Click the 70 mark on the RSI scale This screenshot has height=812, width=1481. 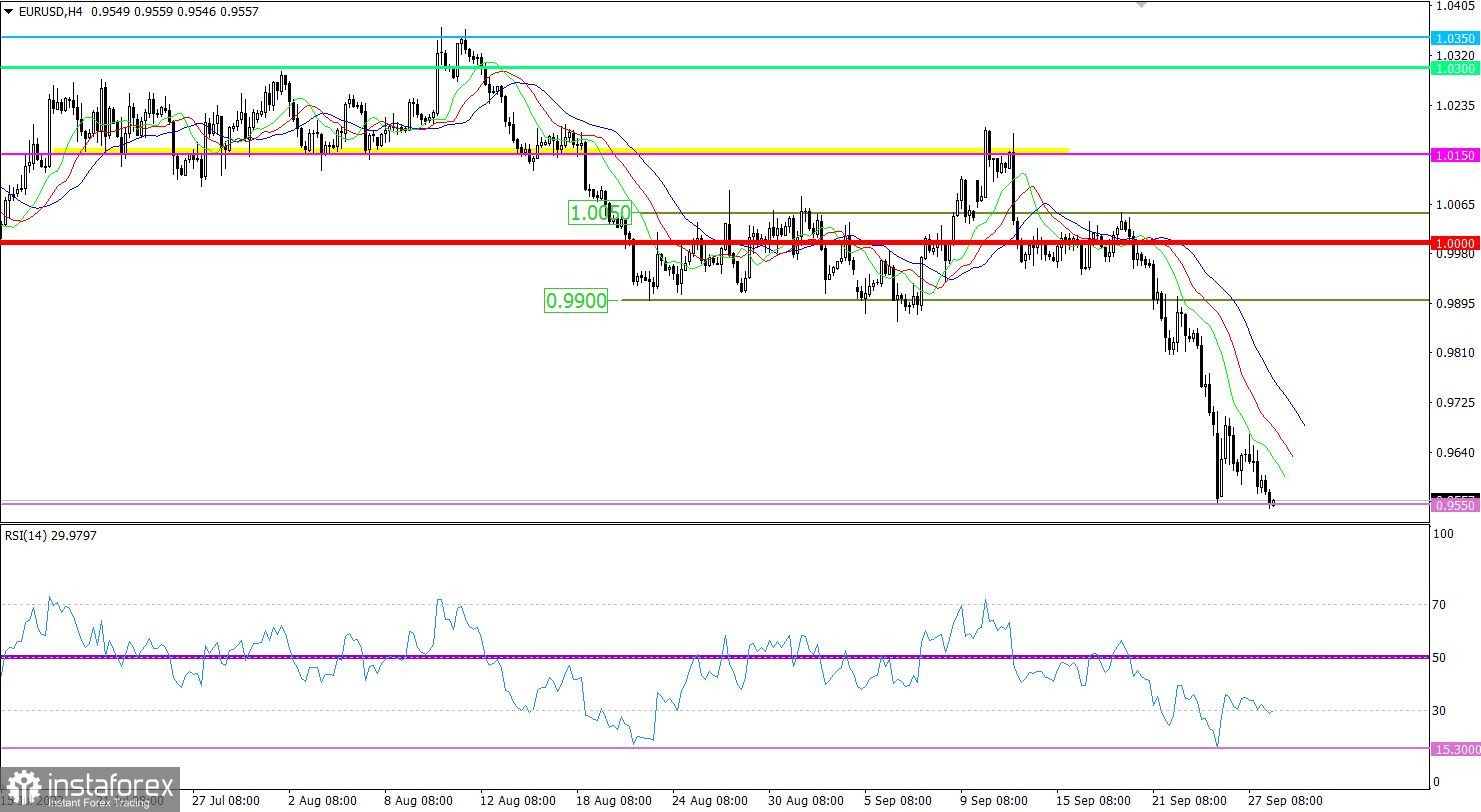pos(1441,605)
